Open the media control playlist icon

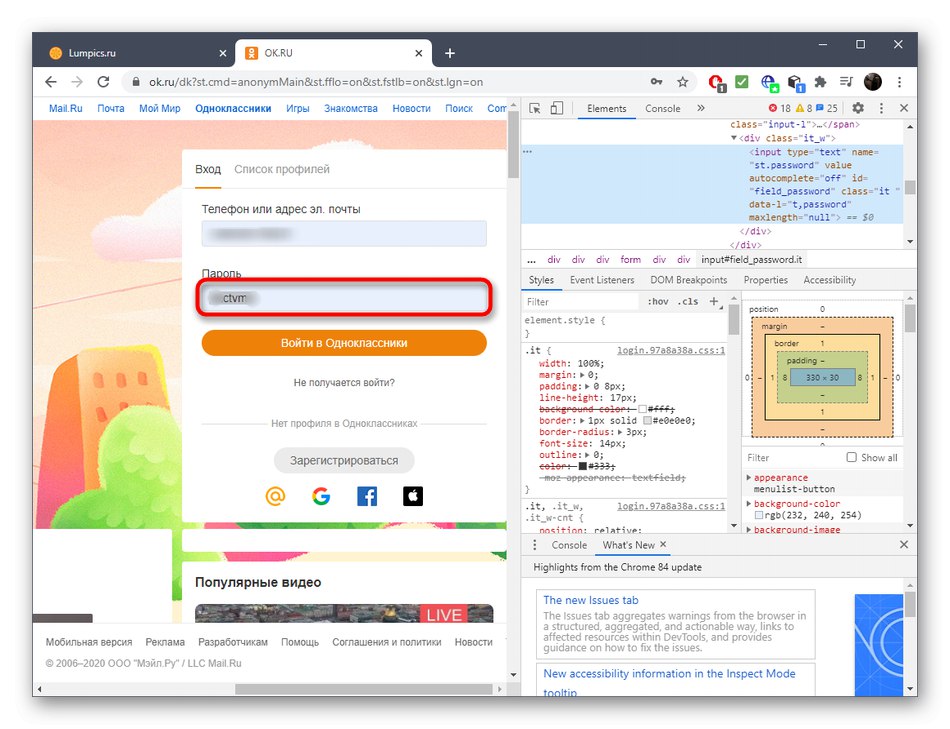coord(846,82)
